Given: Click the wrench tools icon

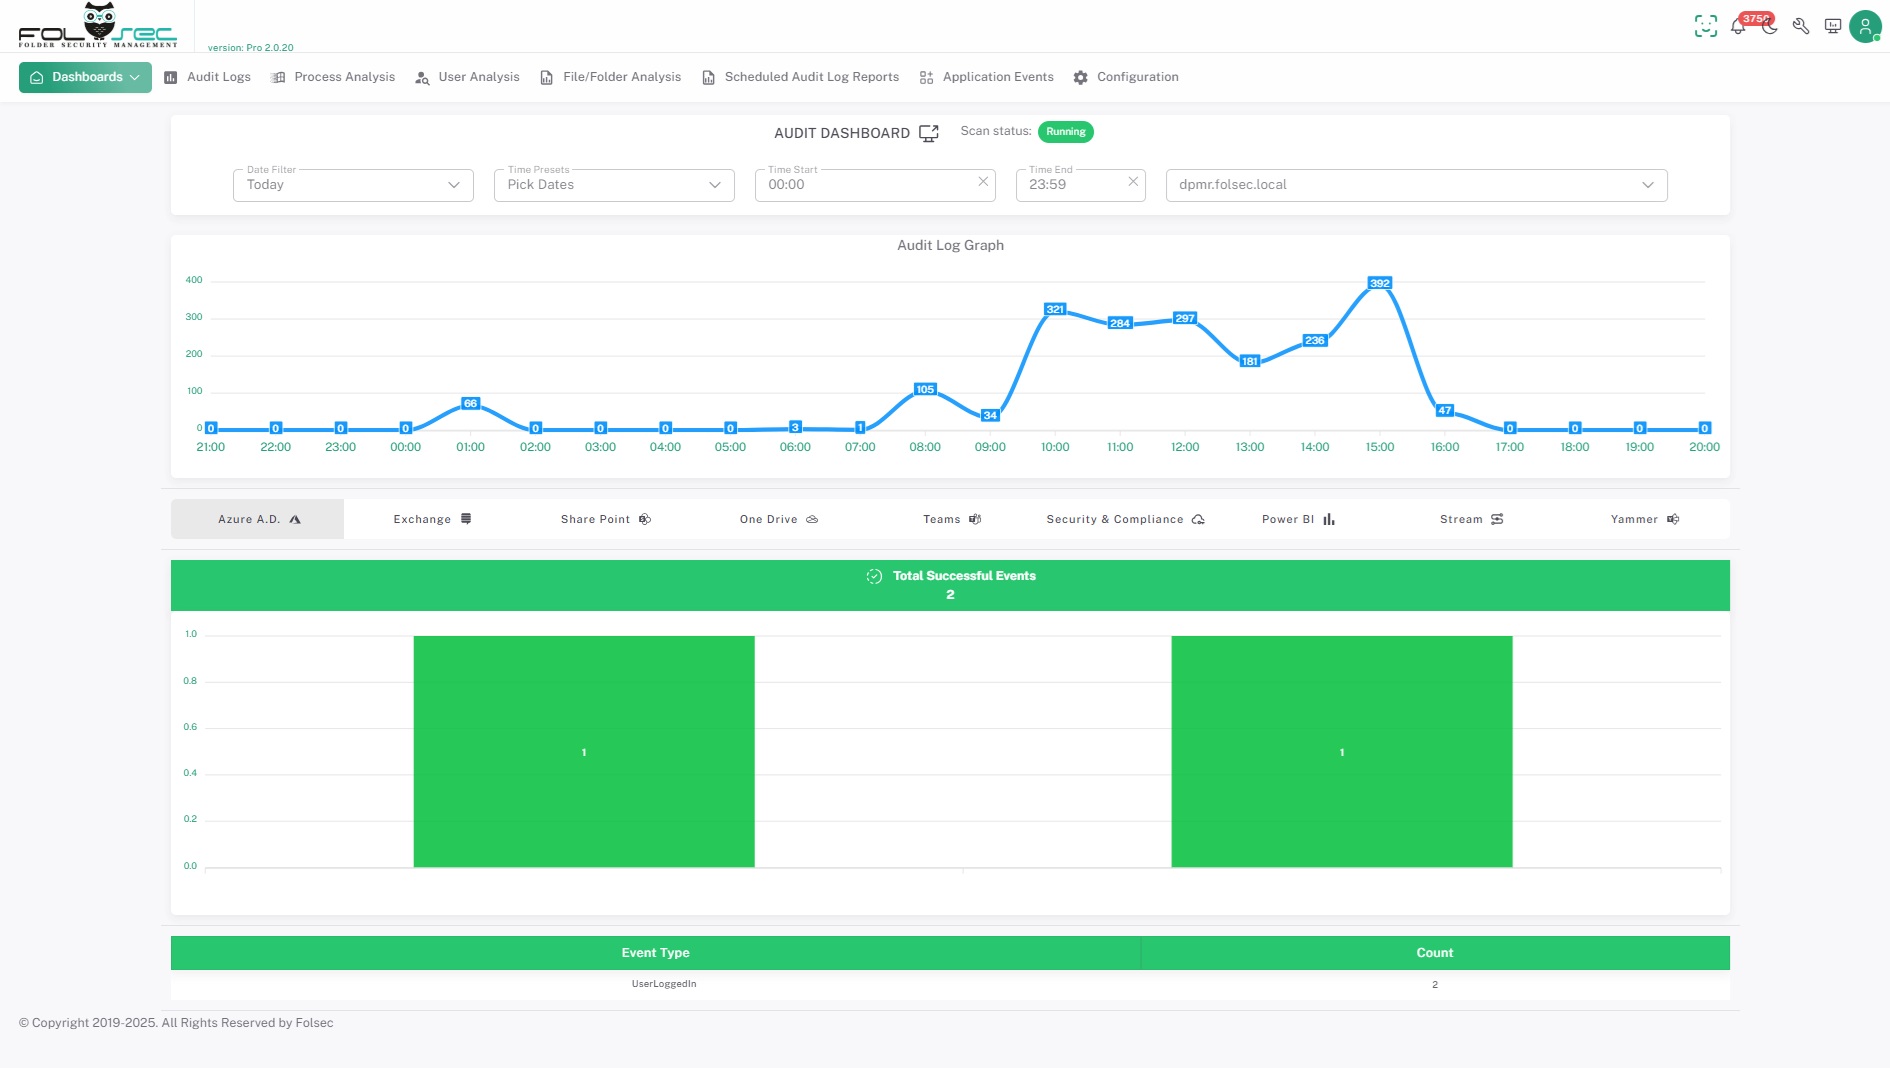Looking at the screenshot, I should [x=1801, y=27].
